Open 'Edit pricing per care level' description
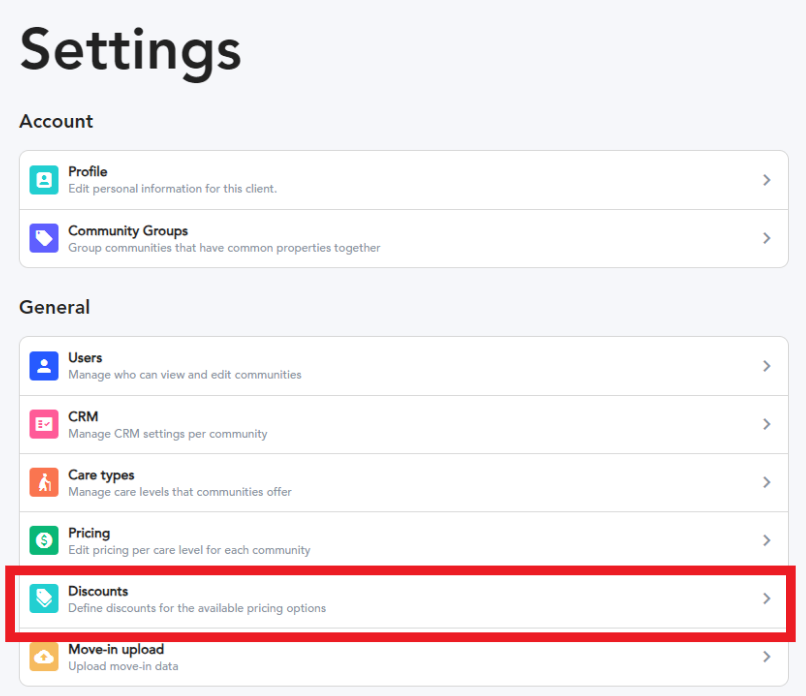This screenshot has width=806, height=696. point(189,550)
